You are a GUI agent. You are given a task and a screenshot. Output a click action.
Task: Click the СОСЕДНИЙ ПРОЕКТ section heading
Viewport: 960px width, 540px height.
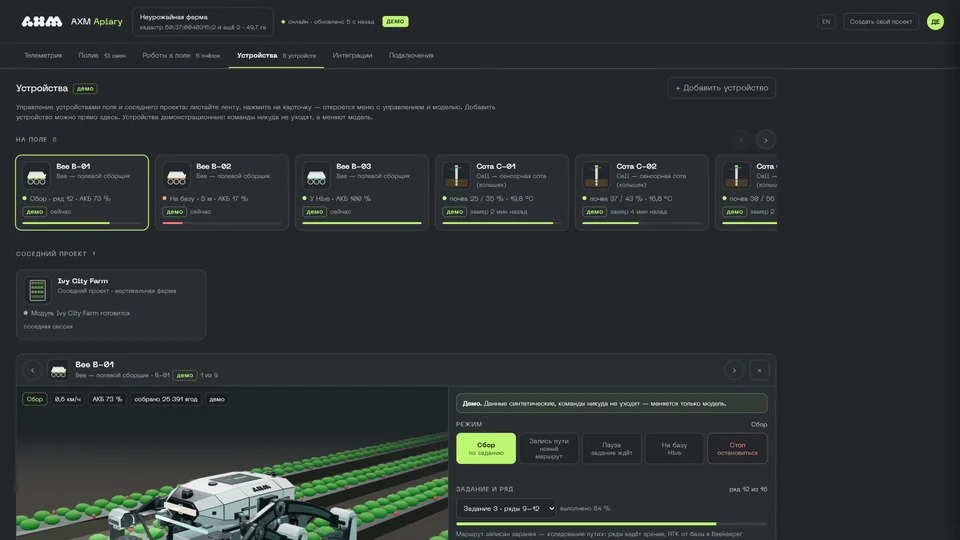[x=51, y=253]
